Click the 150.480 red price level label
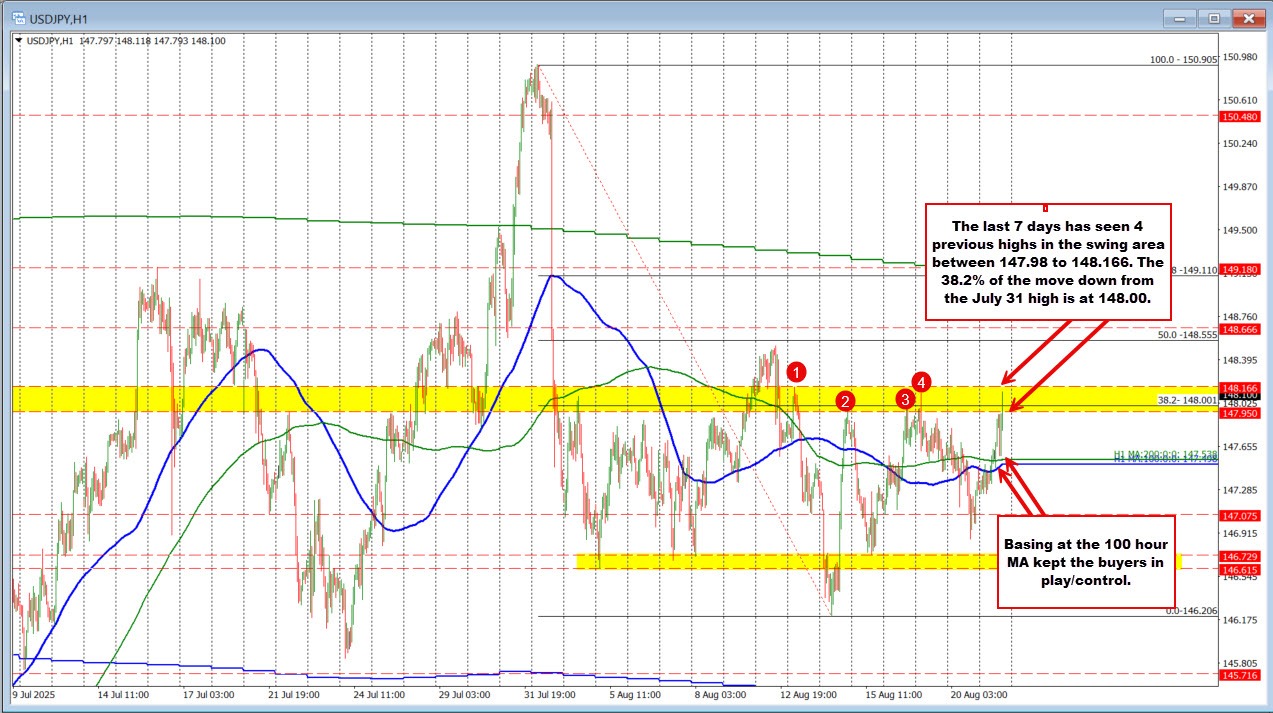Image resolution: width=1273 pixels, height=713 pixels. tap(1244, 116)
